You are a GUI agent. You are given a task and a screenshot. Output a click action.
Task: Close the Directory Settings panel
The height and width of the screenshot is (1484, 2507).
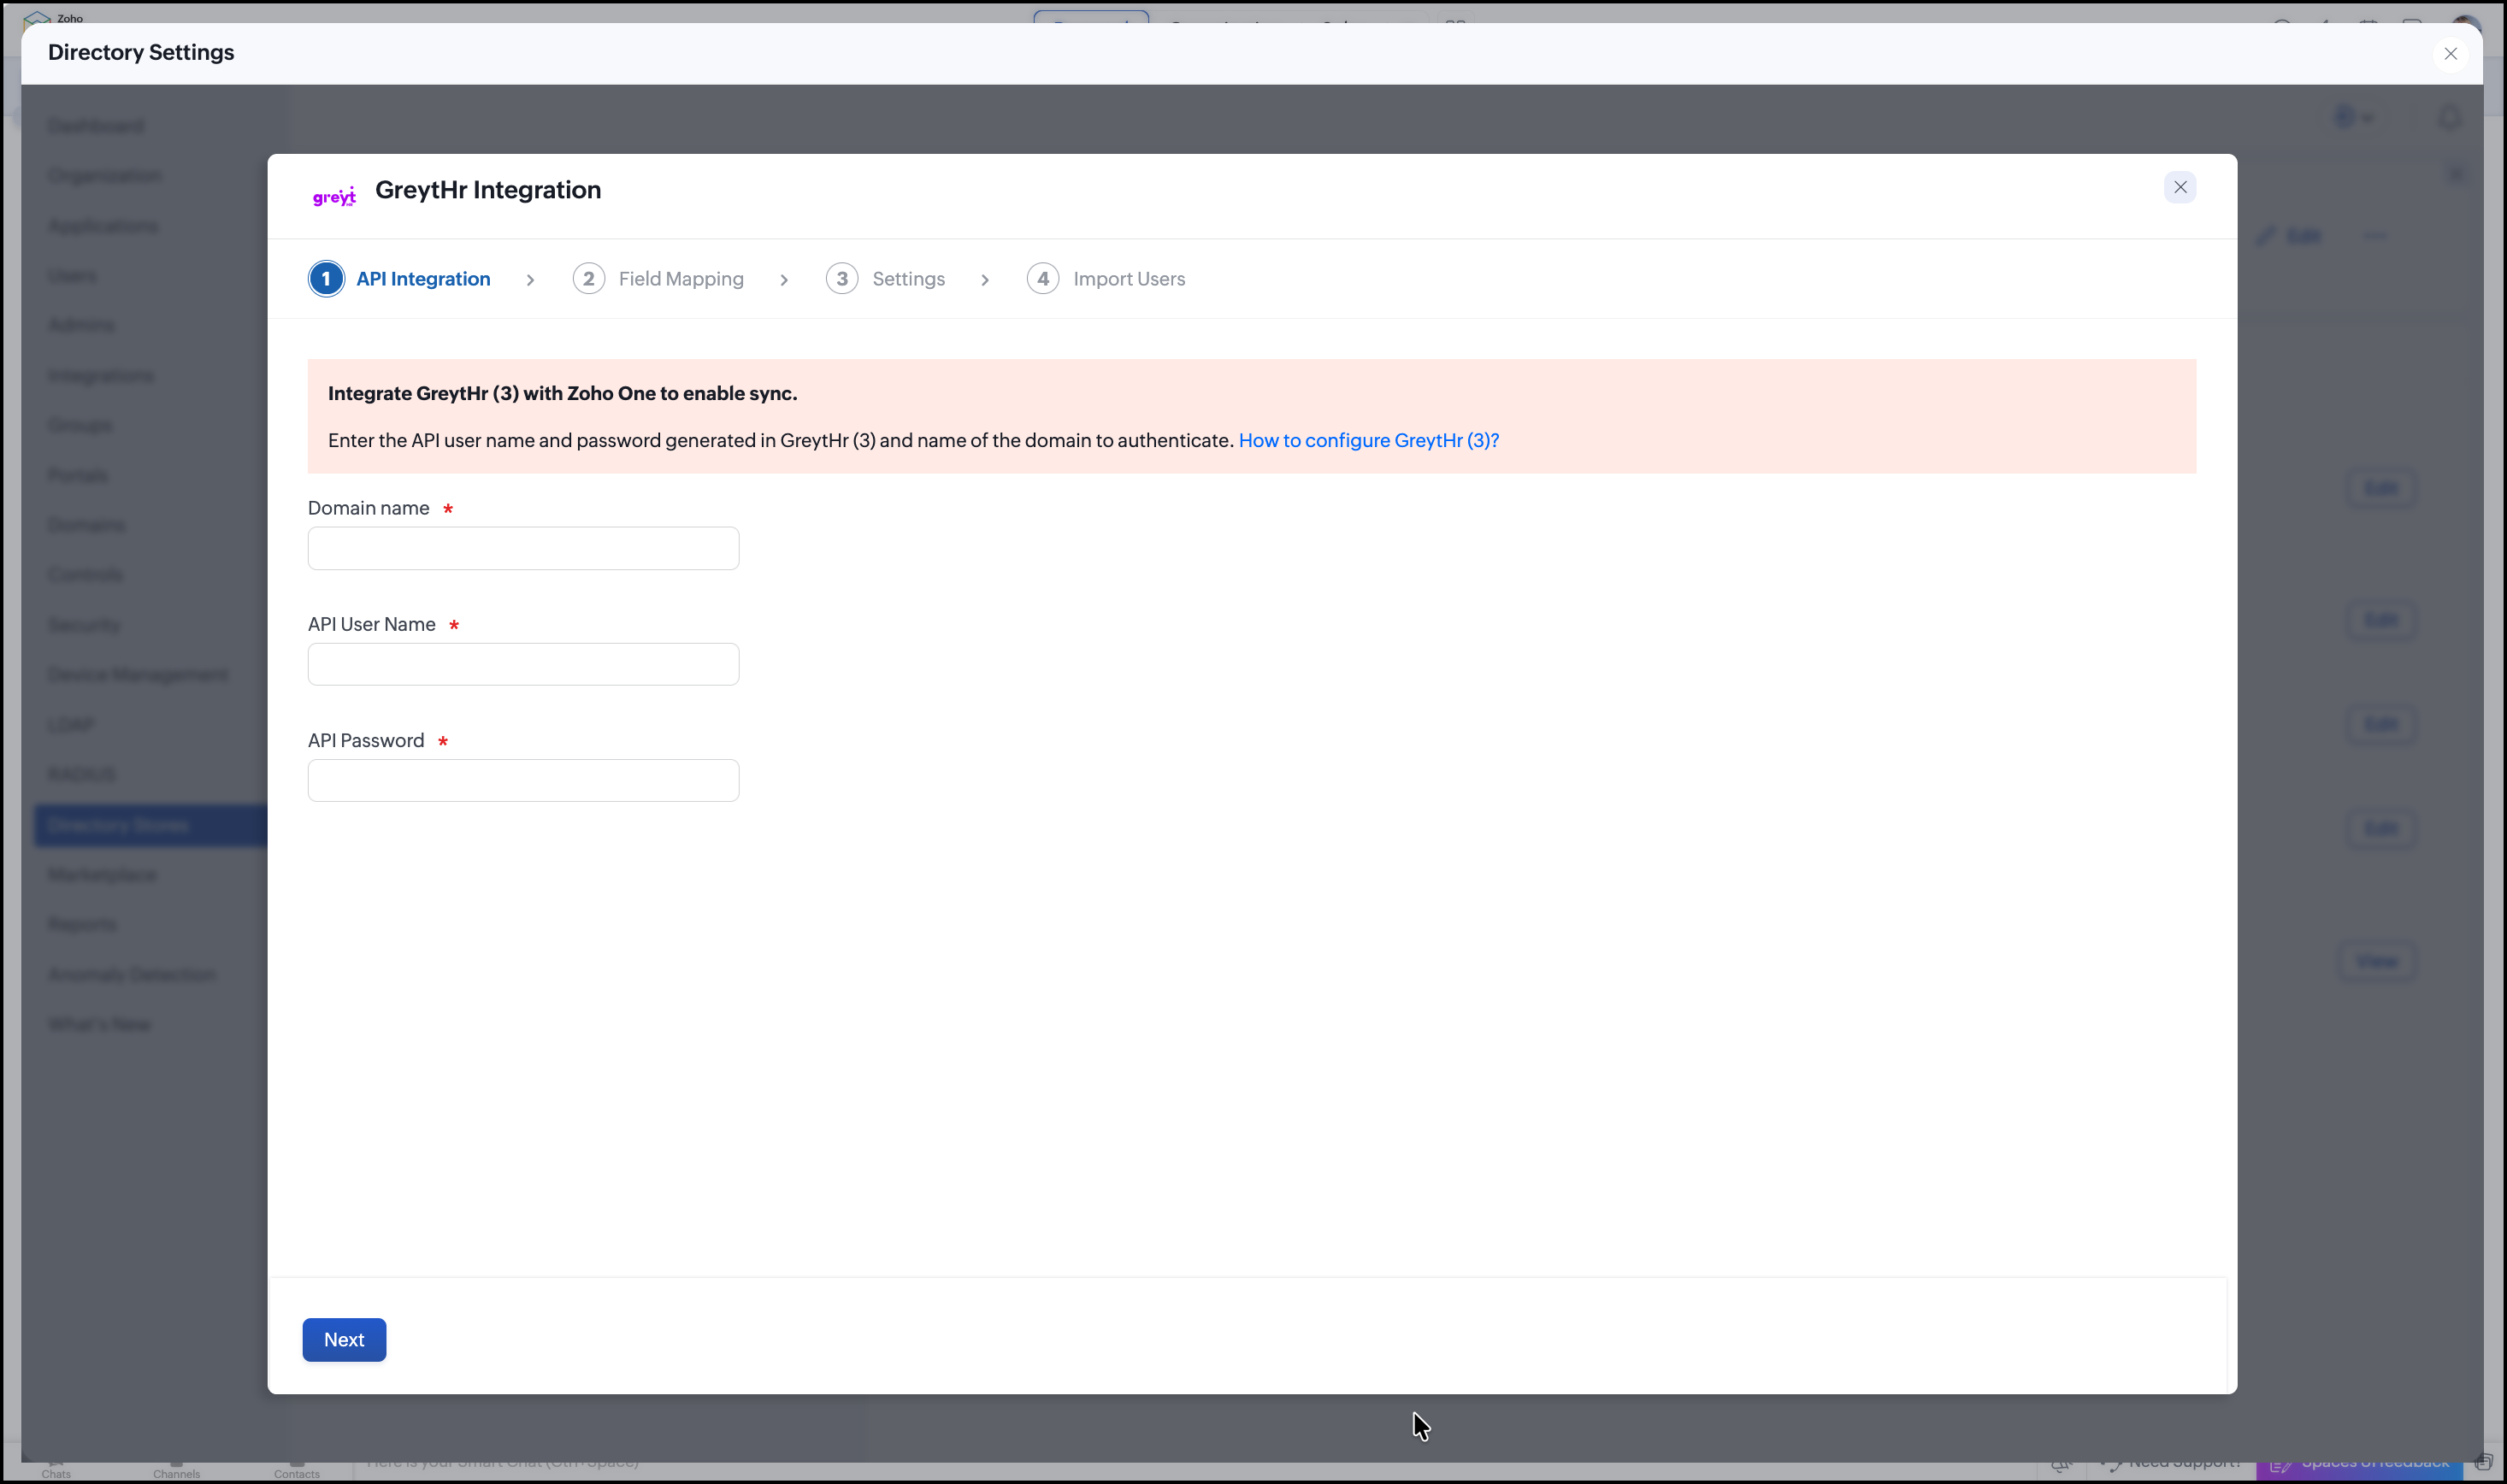coord(2450,54)
